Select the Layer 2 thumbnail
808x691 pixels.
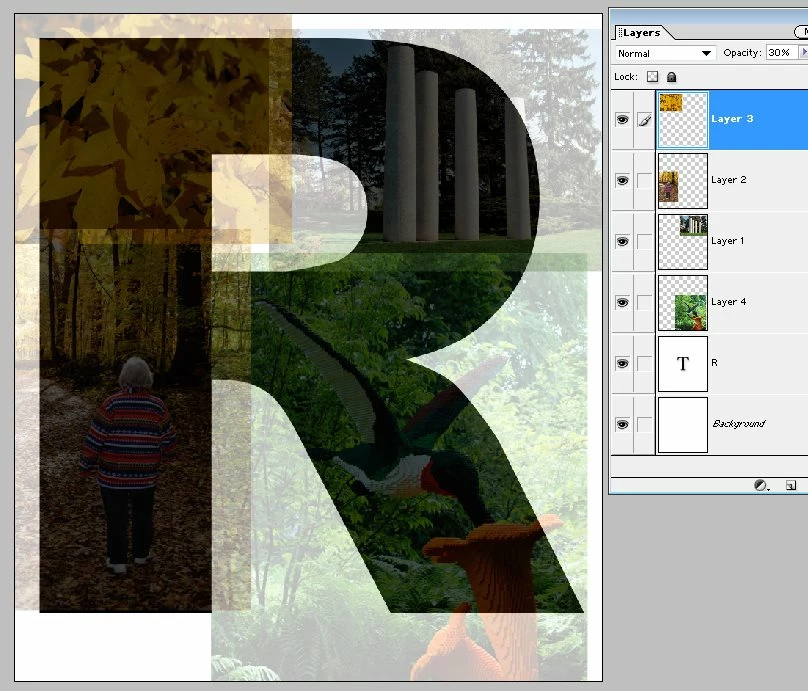coord(683,181)
